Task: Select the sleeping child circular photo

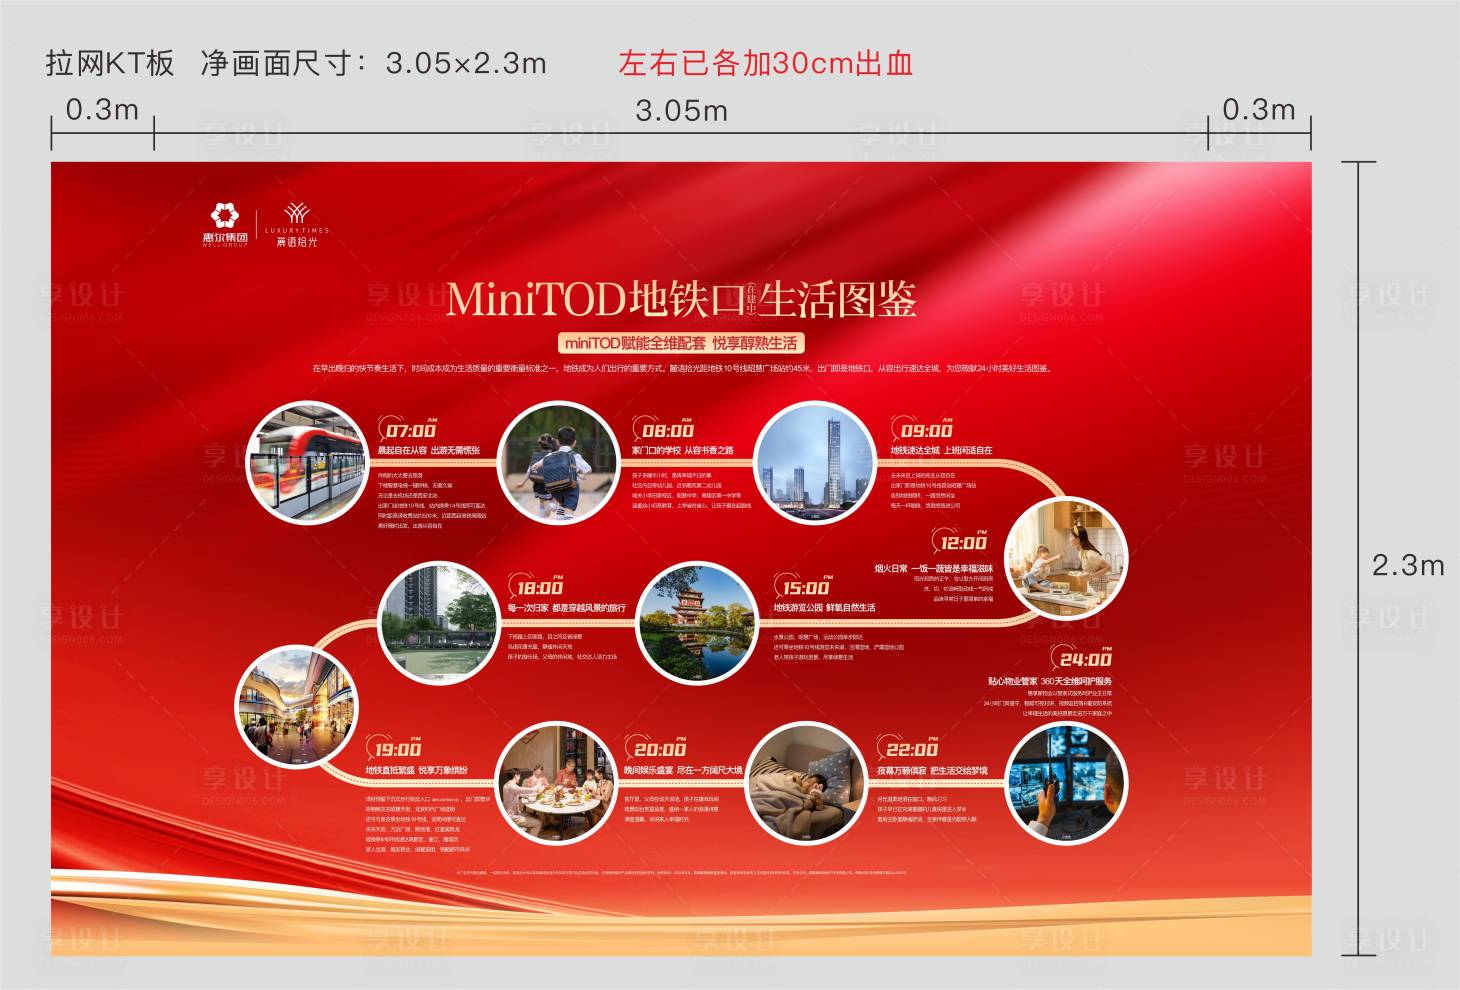Action: [806, 785]
